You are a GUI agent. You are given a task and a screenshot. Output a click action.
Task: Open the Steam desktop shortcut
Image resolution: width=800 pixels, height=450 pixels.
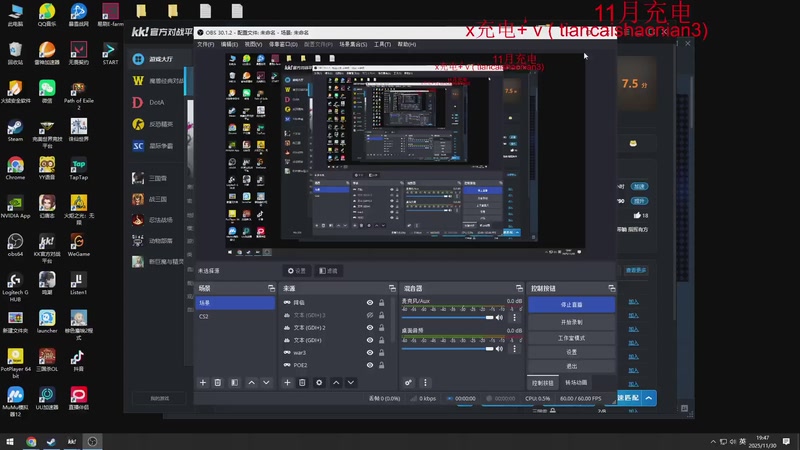point(15,130)
